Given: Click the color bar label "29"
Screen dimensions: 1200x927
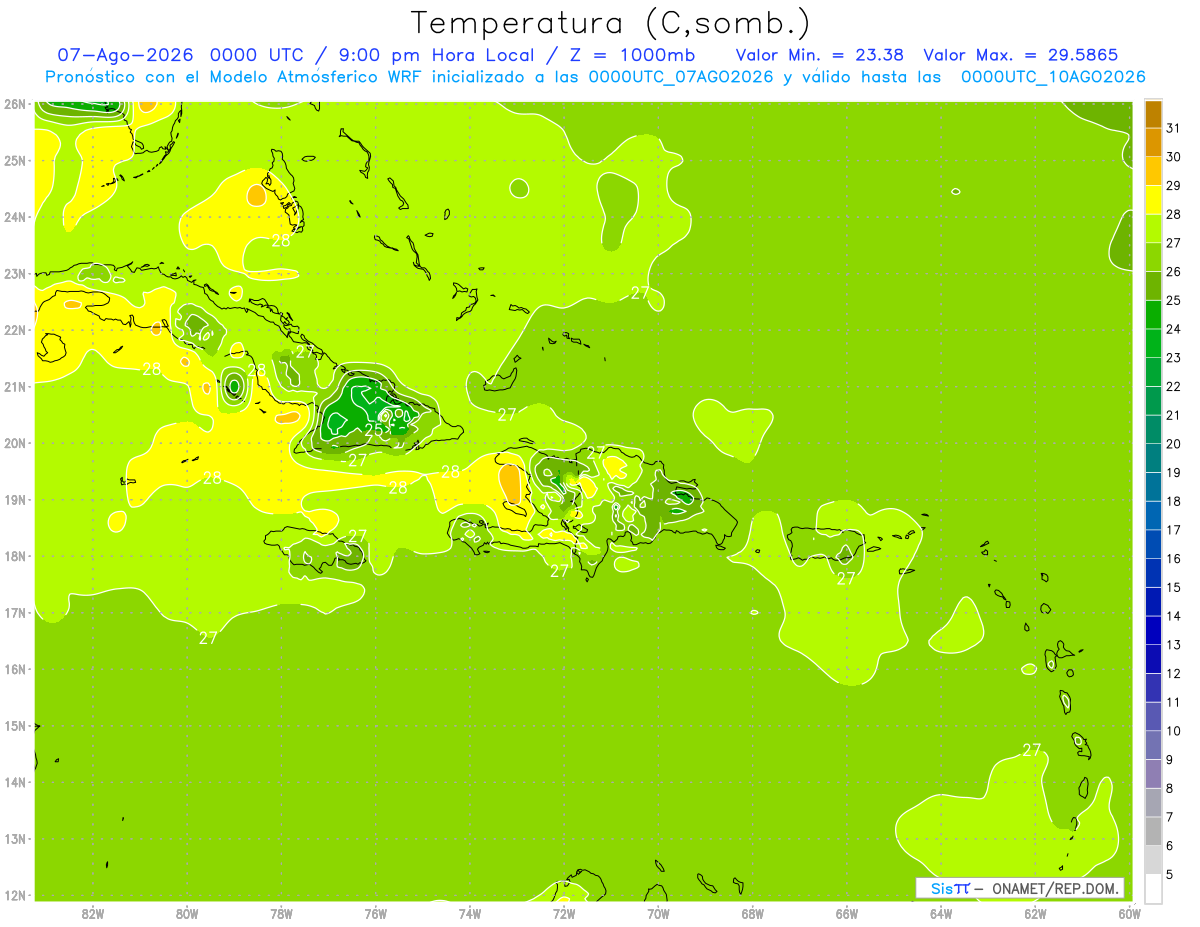Looking at the screenshot, I should coord(1173,185).
